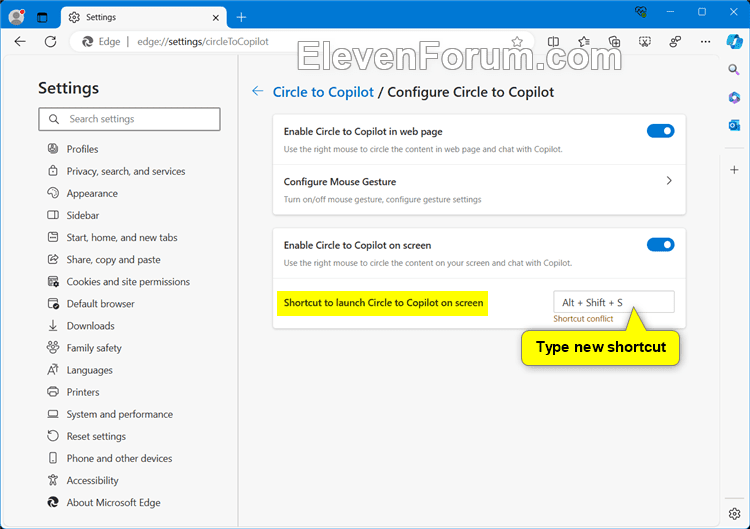Click the split screen toolbar icon
The width and height of the screenshot is (750, 529).
pyautogui.click(x=553, y=42)
